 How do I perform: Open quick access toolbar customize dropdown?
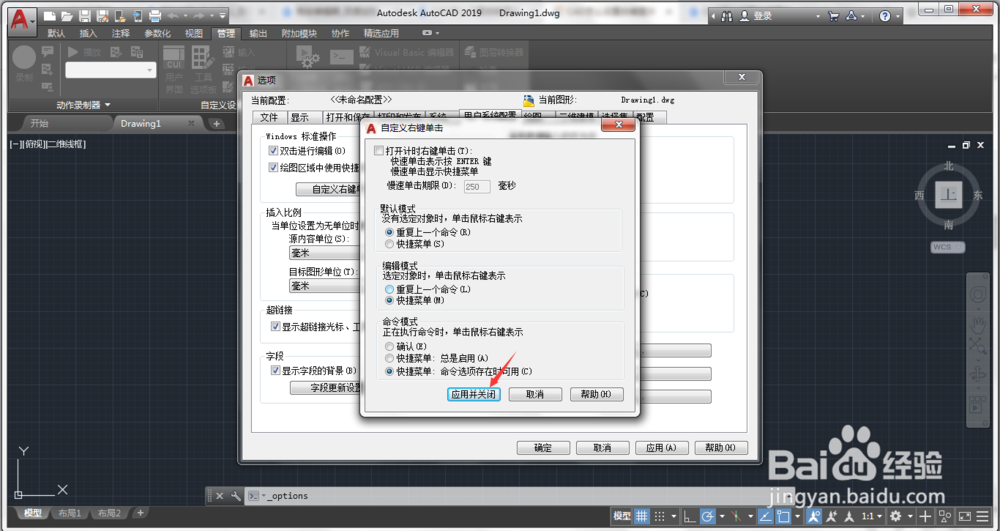pos(223,16)
